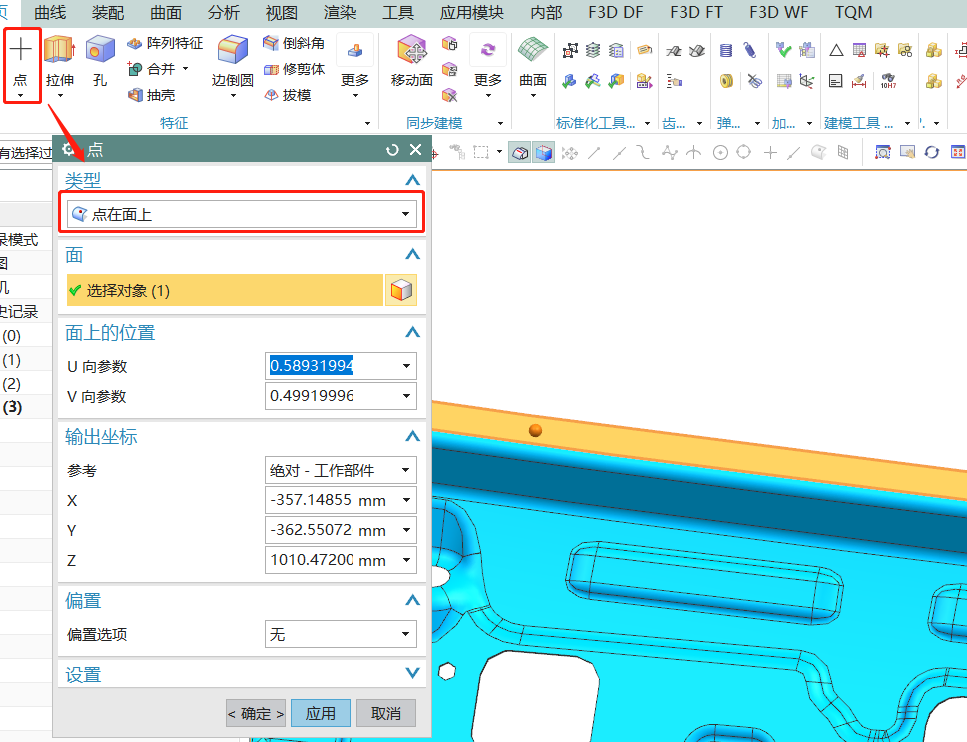967x742 pixels.
Task: Switch to the 应用模块 ribbon tab
Action: [x=471, y=12]
